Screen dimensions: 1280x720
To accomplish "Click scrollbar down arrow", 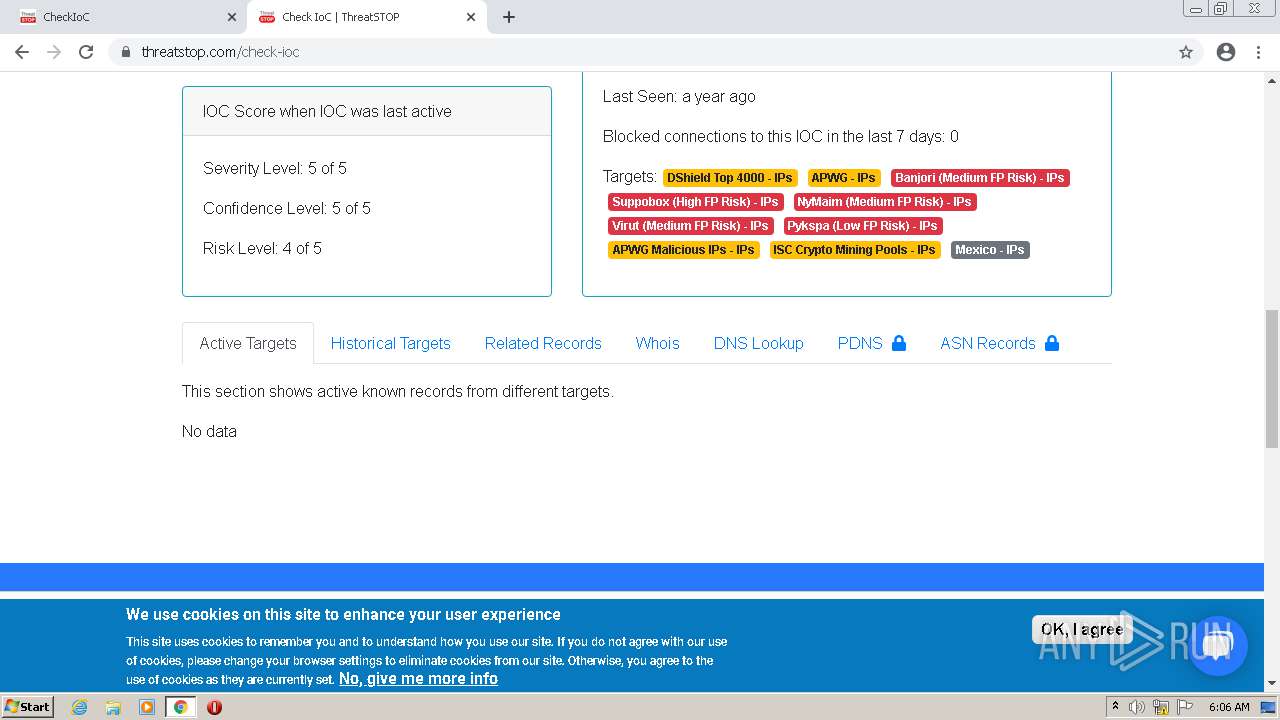I will tap(1272, 683).
